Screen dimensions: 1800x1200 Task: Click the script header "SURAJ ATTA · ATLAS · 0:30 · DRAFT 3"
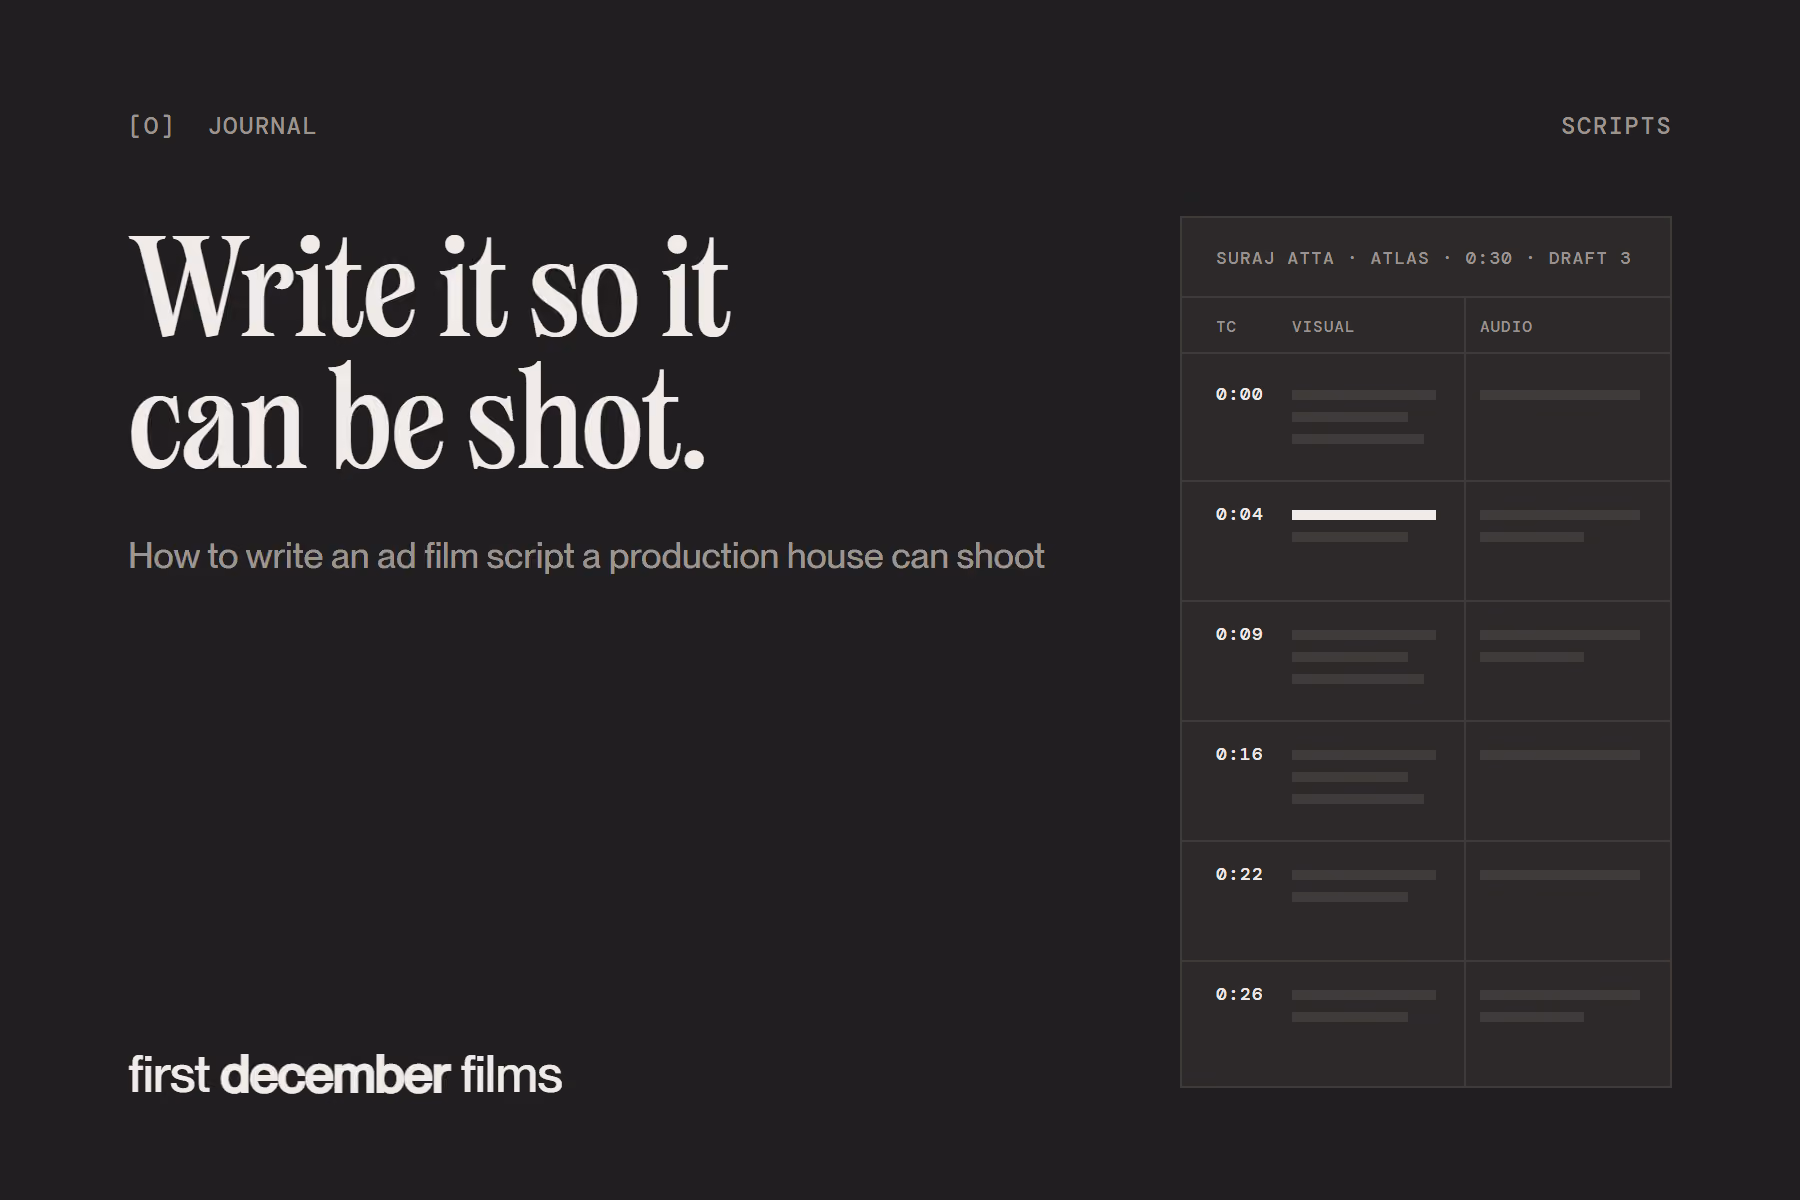tap(1423, 258)
